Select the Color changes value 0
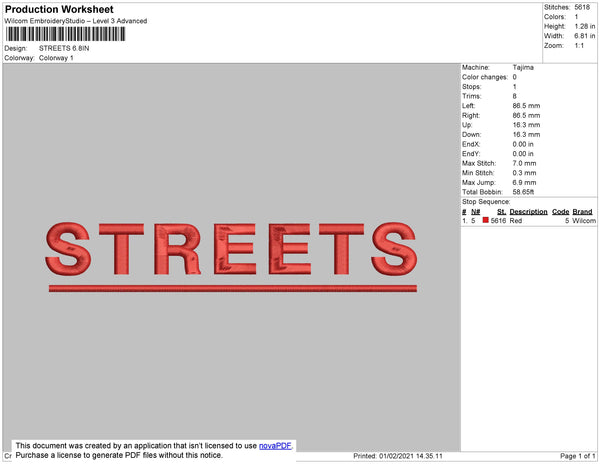The width and height of the screenshot is (600, 464). tap(515, 77)
